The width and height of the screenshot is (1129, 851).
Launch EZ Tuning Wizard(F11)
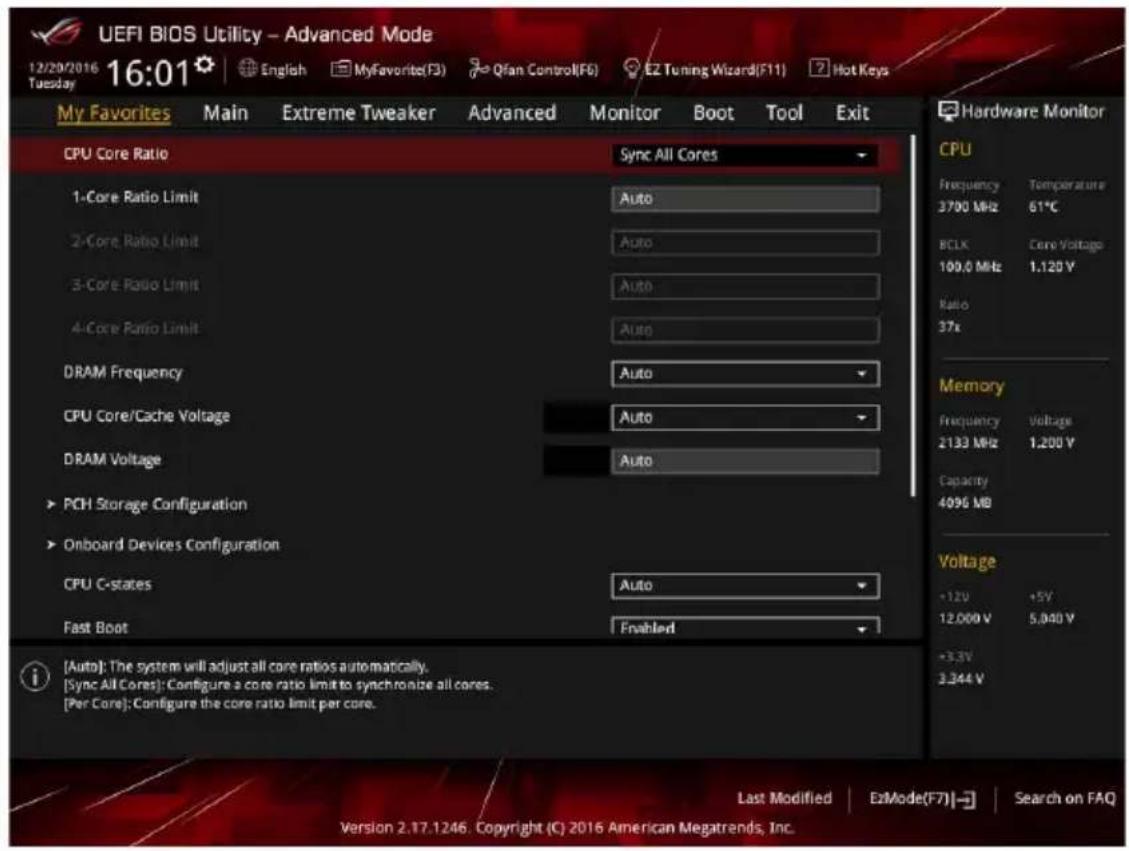coord(704,69)
